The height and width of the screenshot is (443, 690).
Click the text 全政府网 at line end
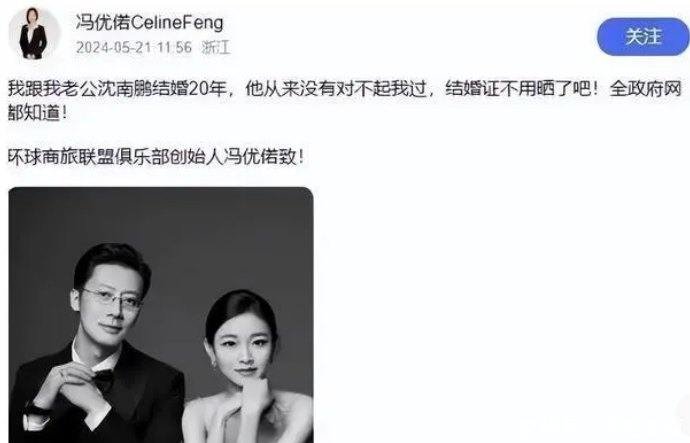pyautogui.click(x=645, y=89)
